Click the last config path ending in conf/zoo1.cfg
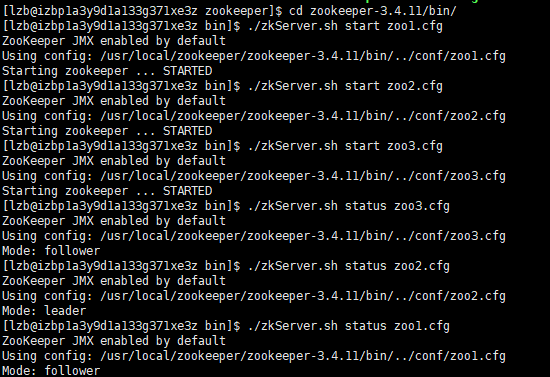 (303, 356)
